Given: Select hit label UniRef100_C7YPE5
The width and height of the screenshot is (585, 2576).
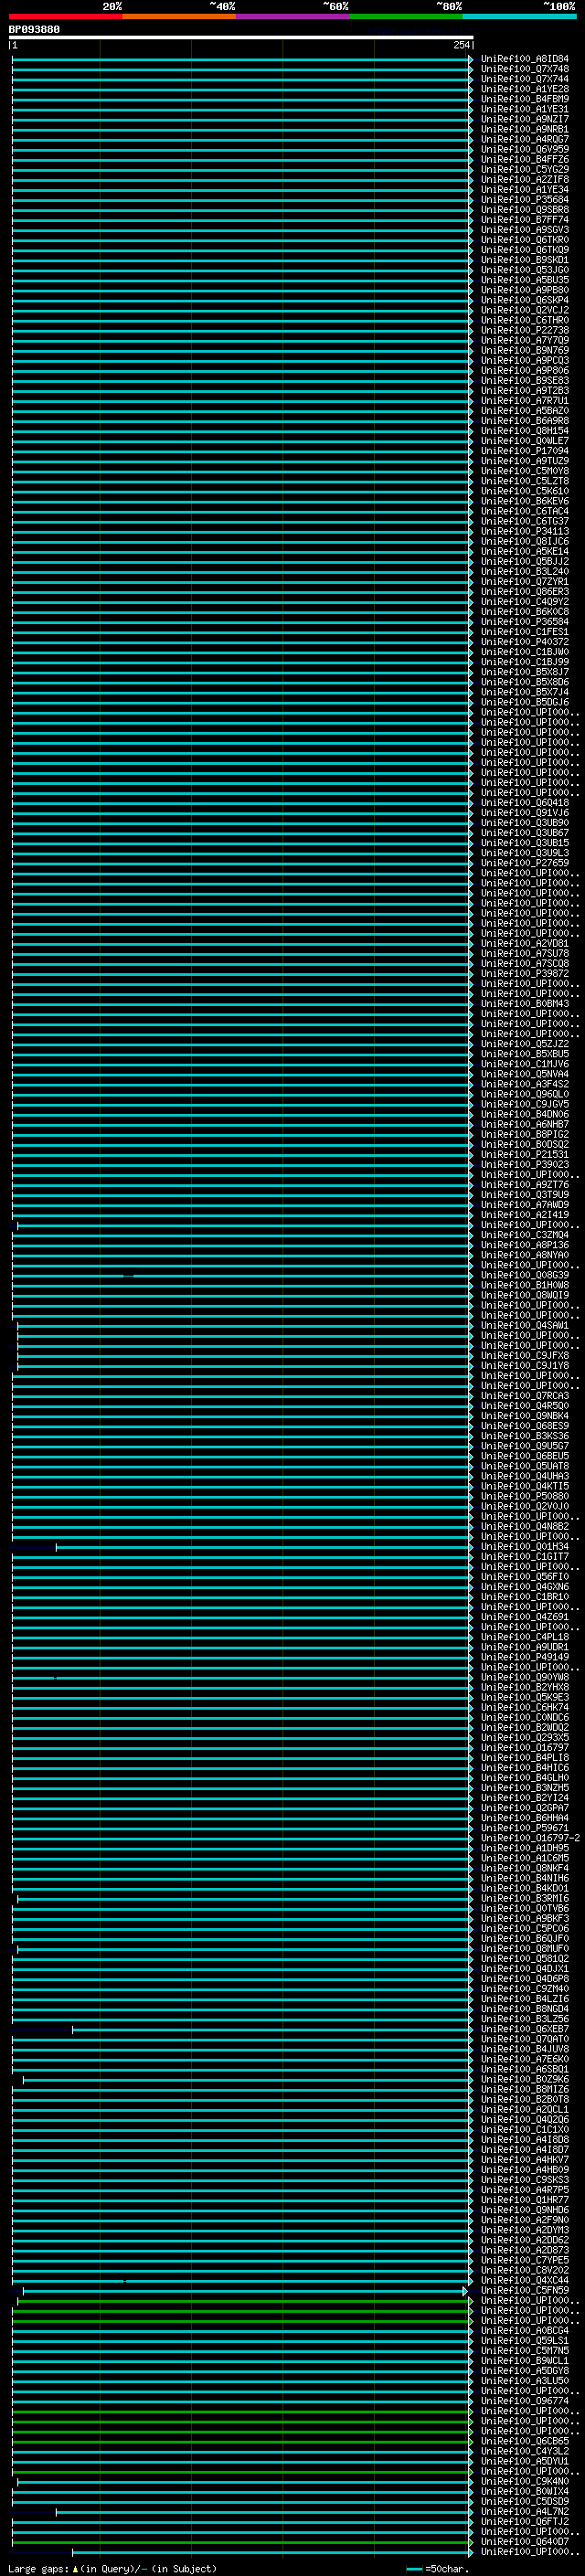Looking at the screenshot, I should pos(524,2260).
